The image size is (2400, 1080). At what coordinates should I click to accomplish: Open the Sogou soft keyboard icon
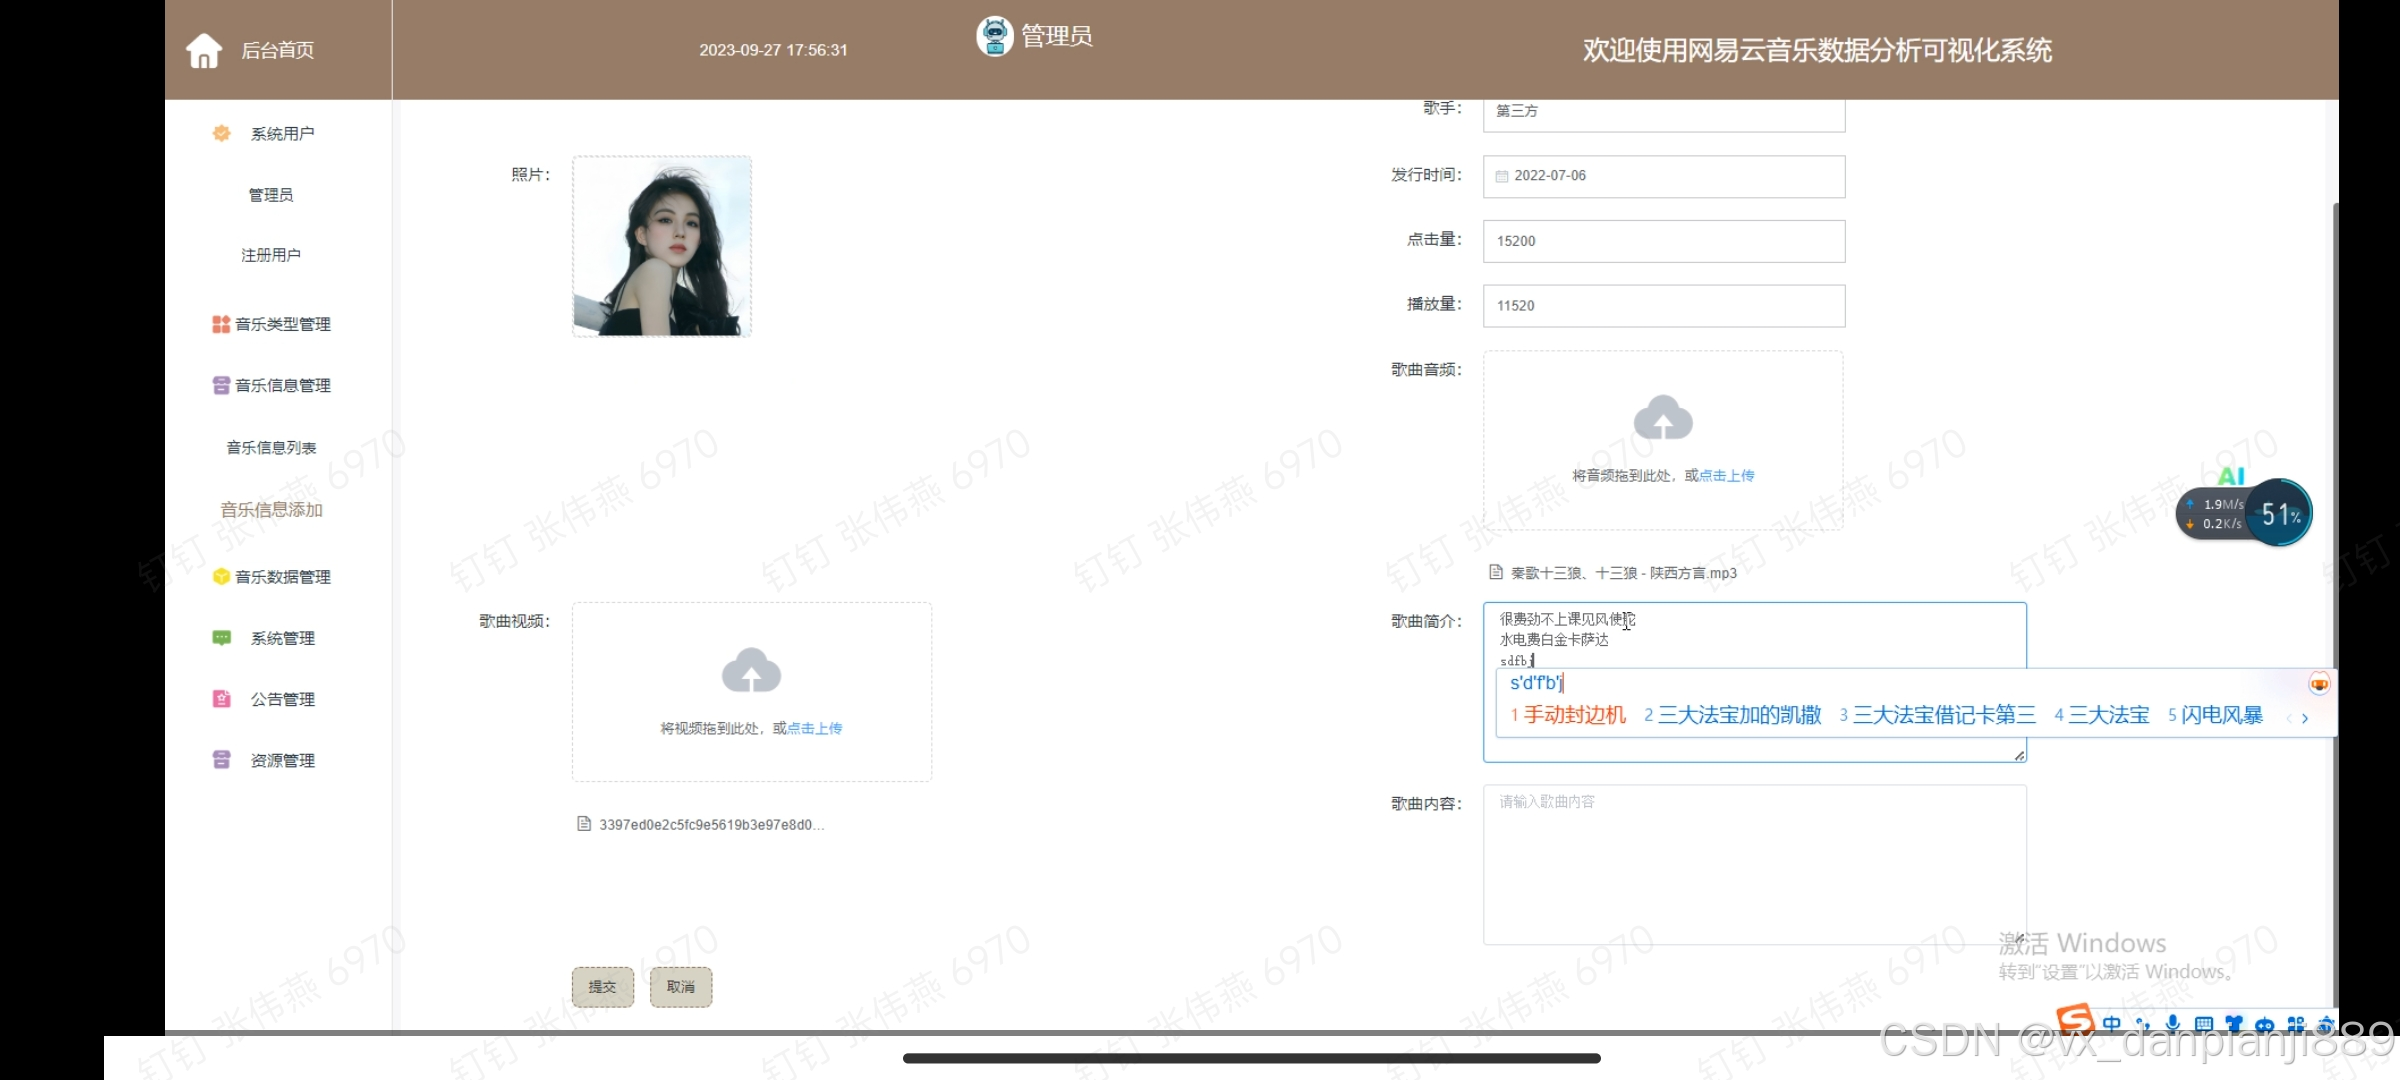(2204, 1024)
